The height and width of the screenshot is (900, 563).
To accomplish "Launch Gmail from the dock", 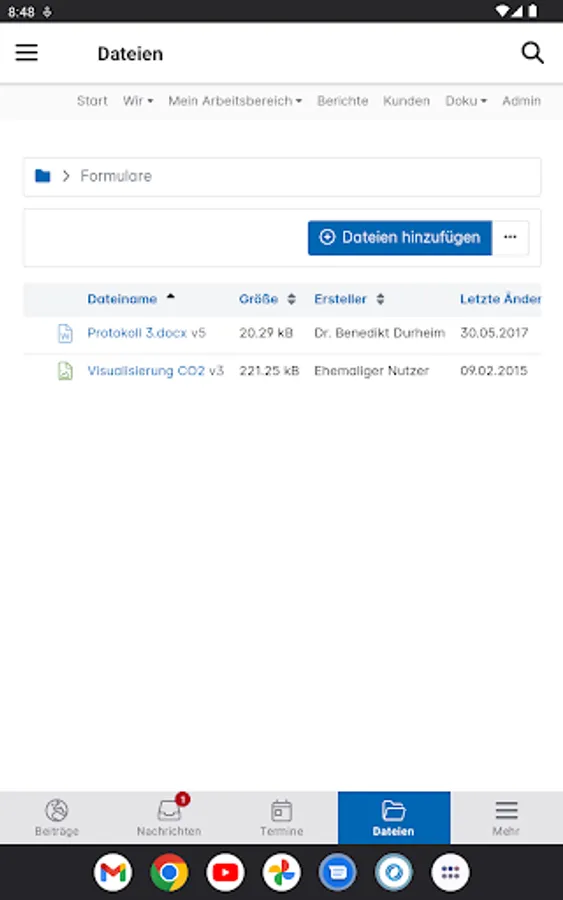I will pyautogui.click(x=113, y=872).
